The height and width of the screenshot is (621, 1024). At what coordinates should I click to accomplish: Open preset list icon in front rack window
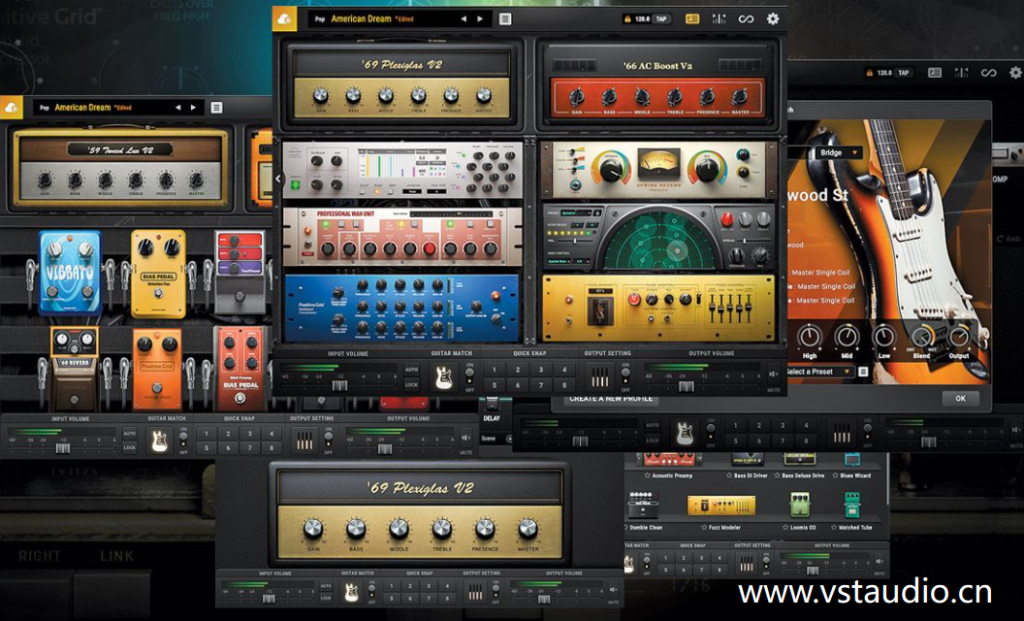pos(505,19)
